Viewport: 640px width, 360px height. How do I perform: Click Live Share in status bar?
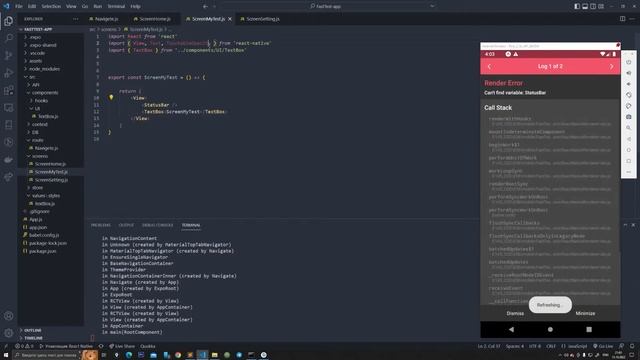122,346
